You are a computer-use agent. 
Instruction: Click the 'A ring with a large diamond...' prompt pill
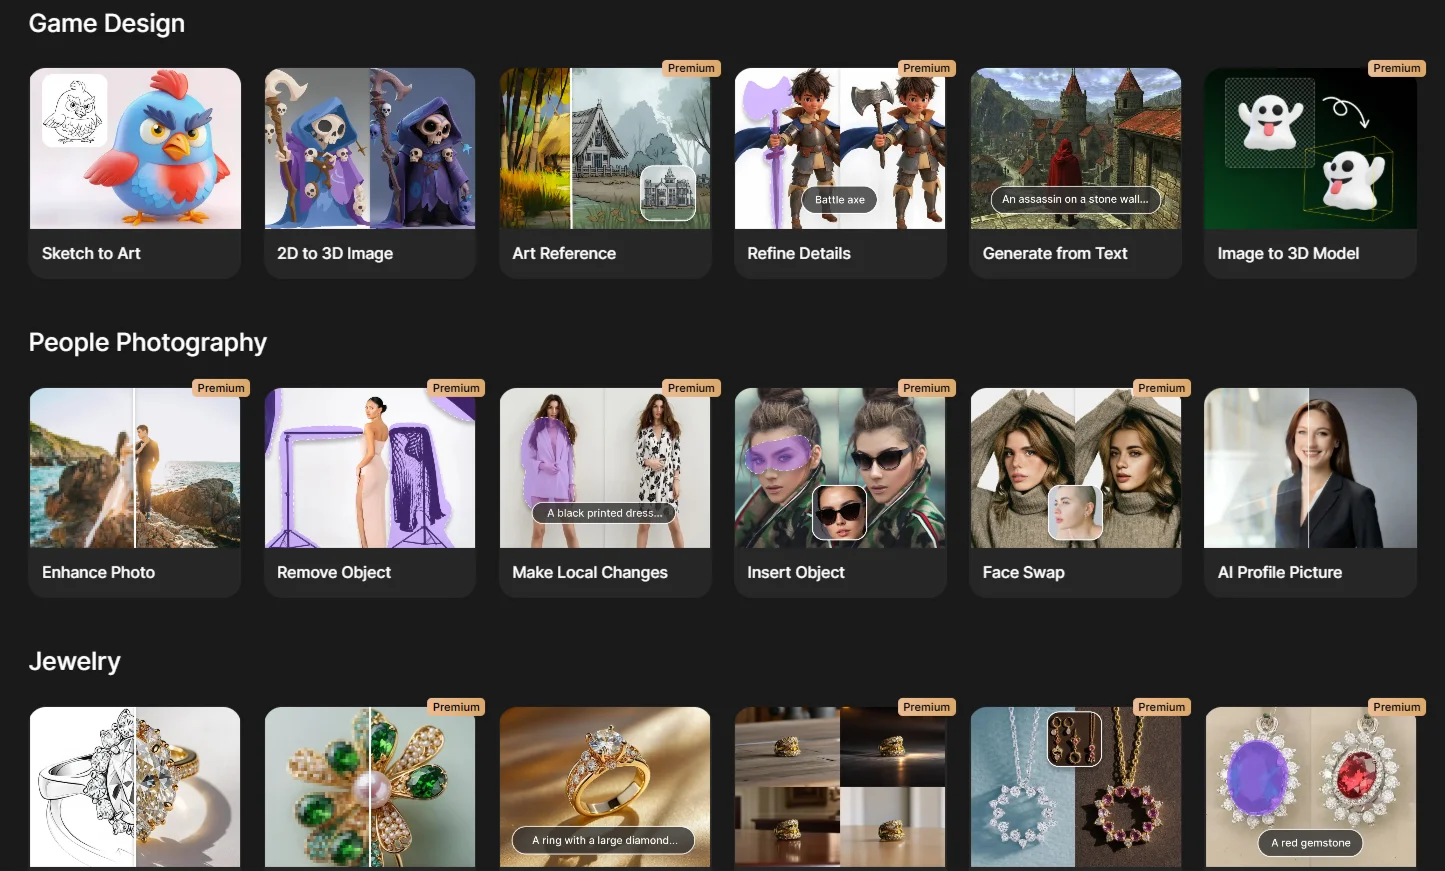[x=605, y=840]
